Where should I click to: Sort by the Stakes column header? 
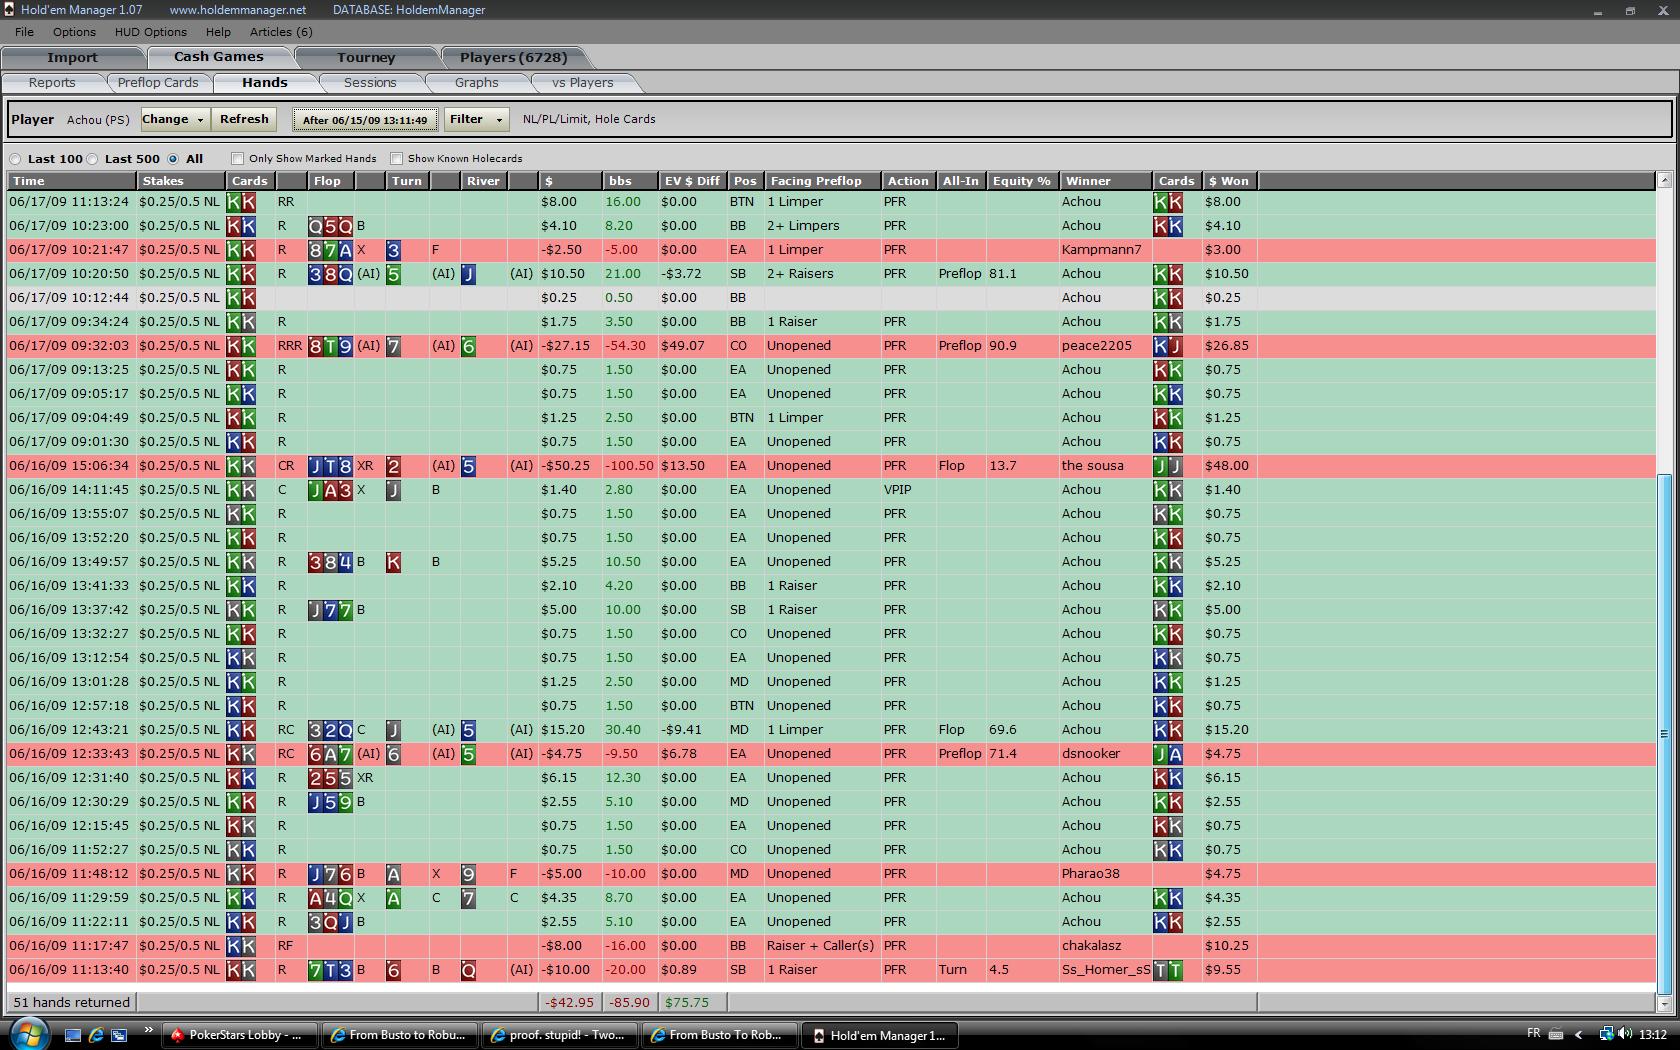[181, 181]
